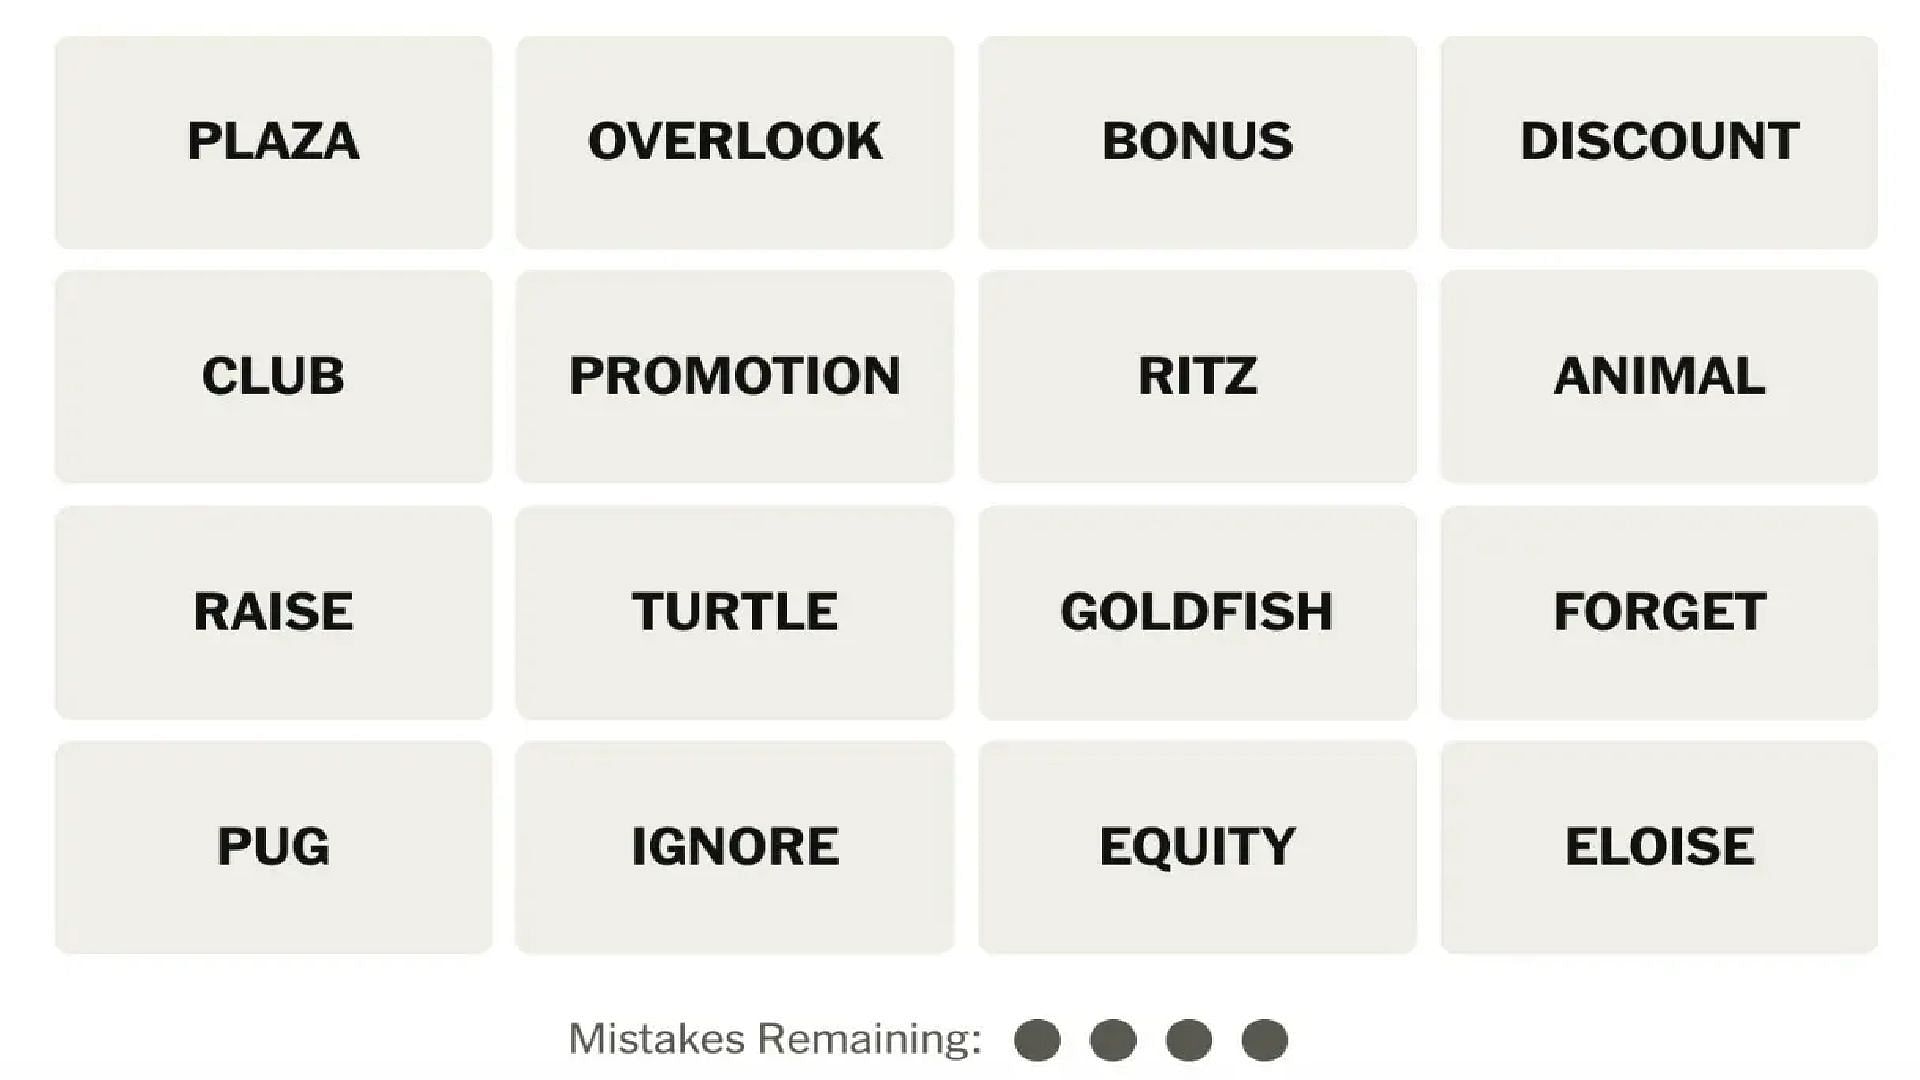Select the ANIMAL tile
Image resolution: width=1920 pixels, height=1080 pixels.
[x=1658, y=376]
